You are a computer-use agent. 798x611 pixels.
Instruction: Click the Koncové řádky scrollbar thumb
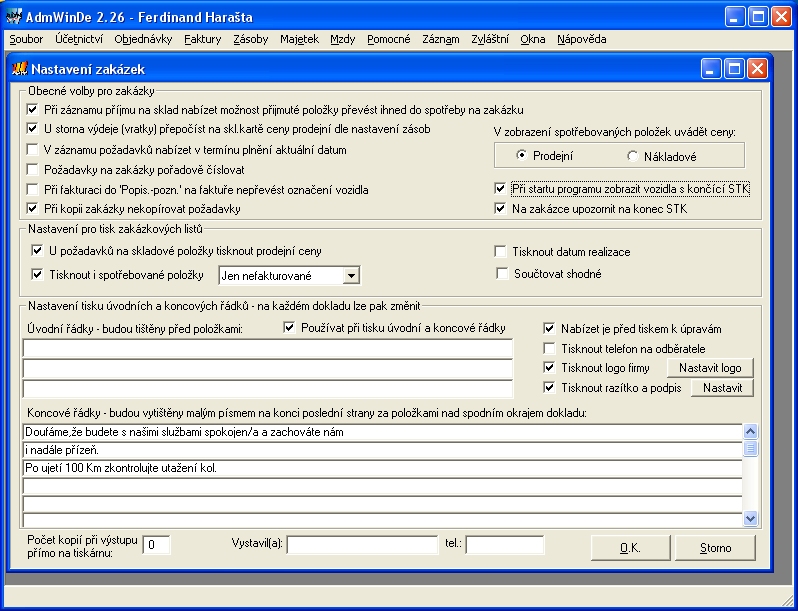pos(751,448)
